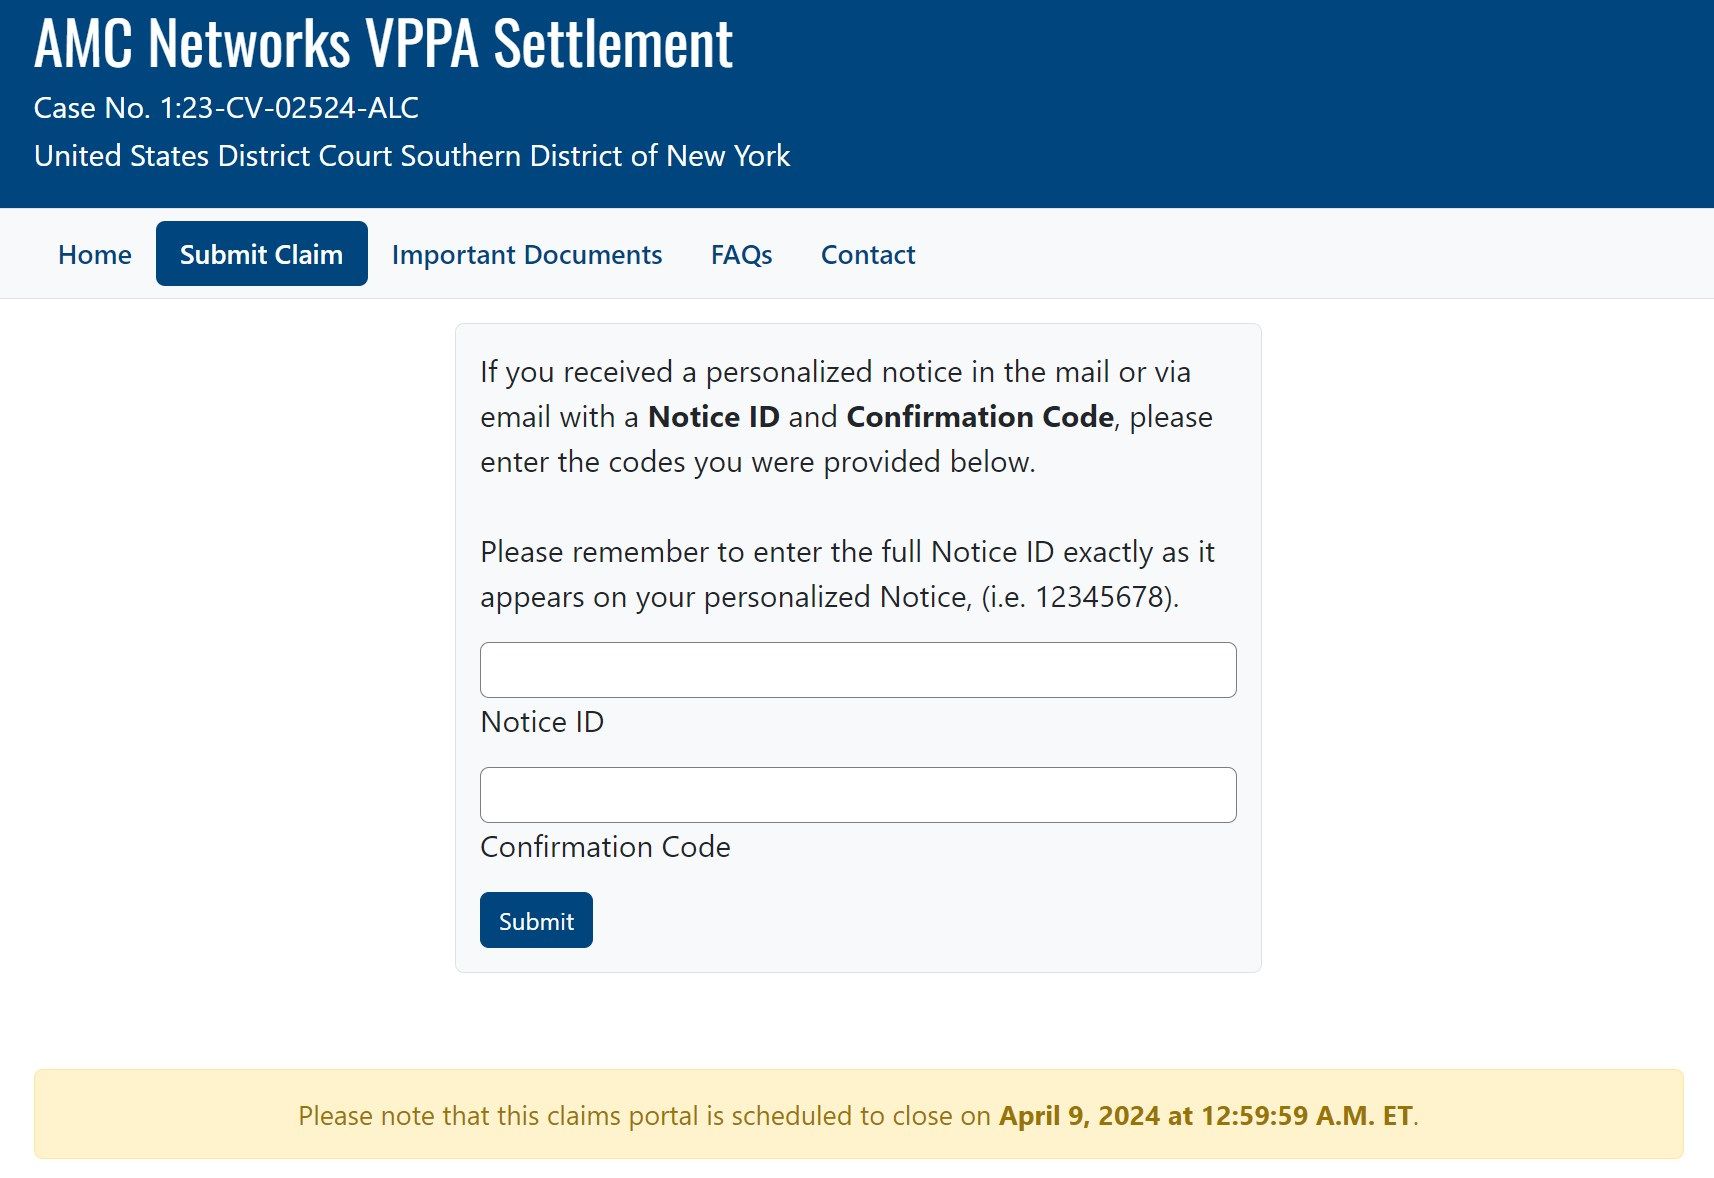Click the bold Confirmation Code text in instructions
The image size is (1714, 1178).
click(980, 417)
